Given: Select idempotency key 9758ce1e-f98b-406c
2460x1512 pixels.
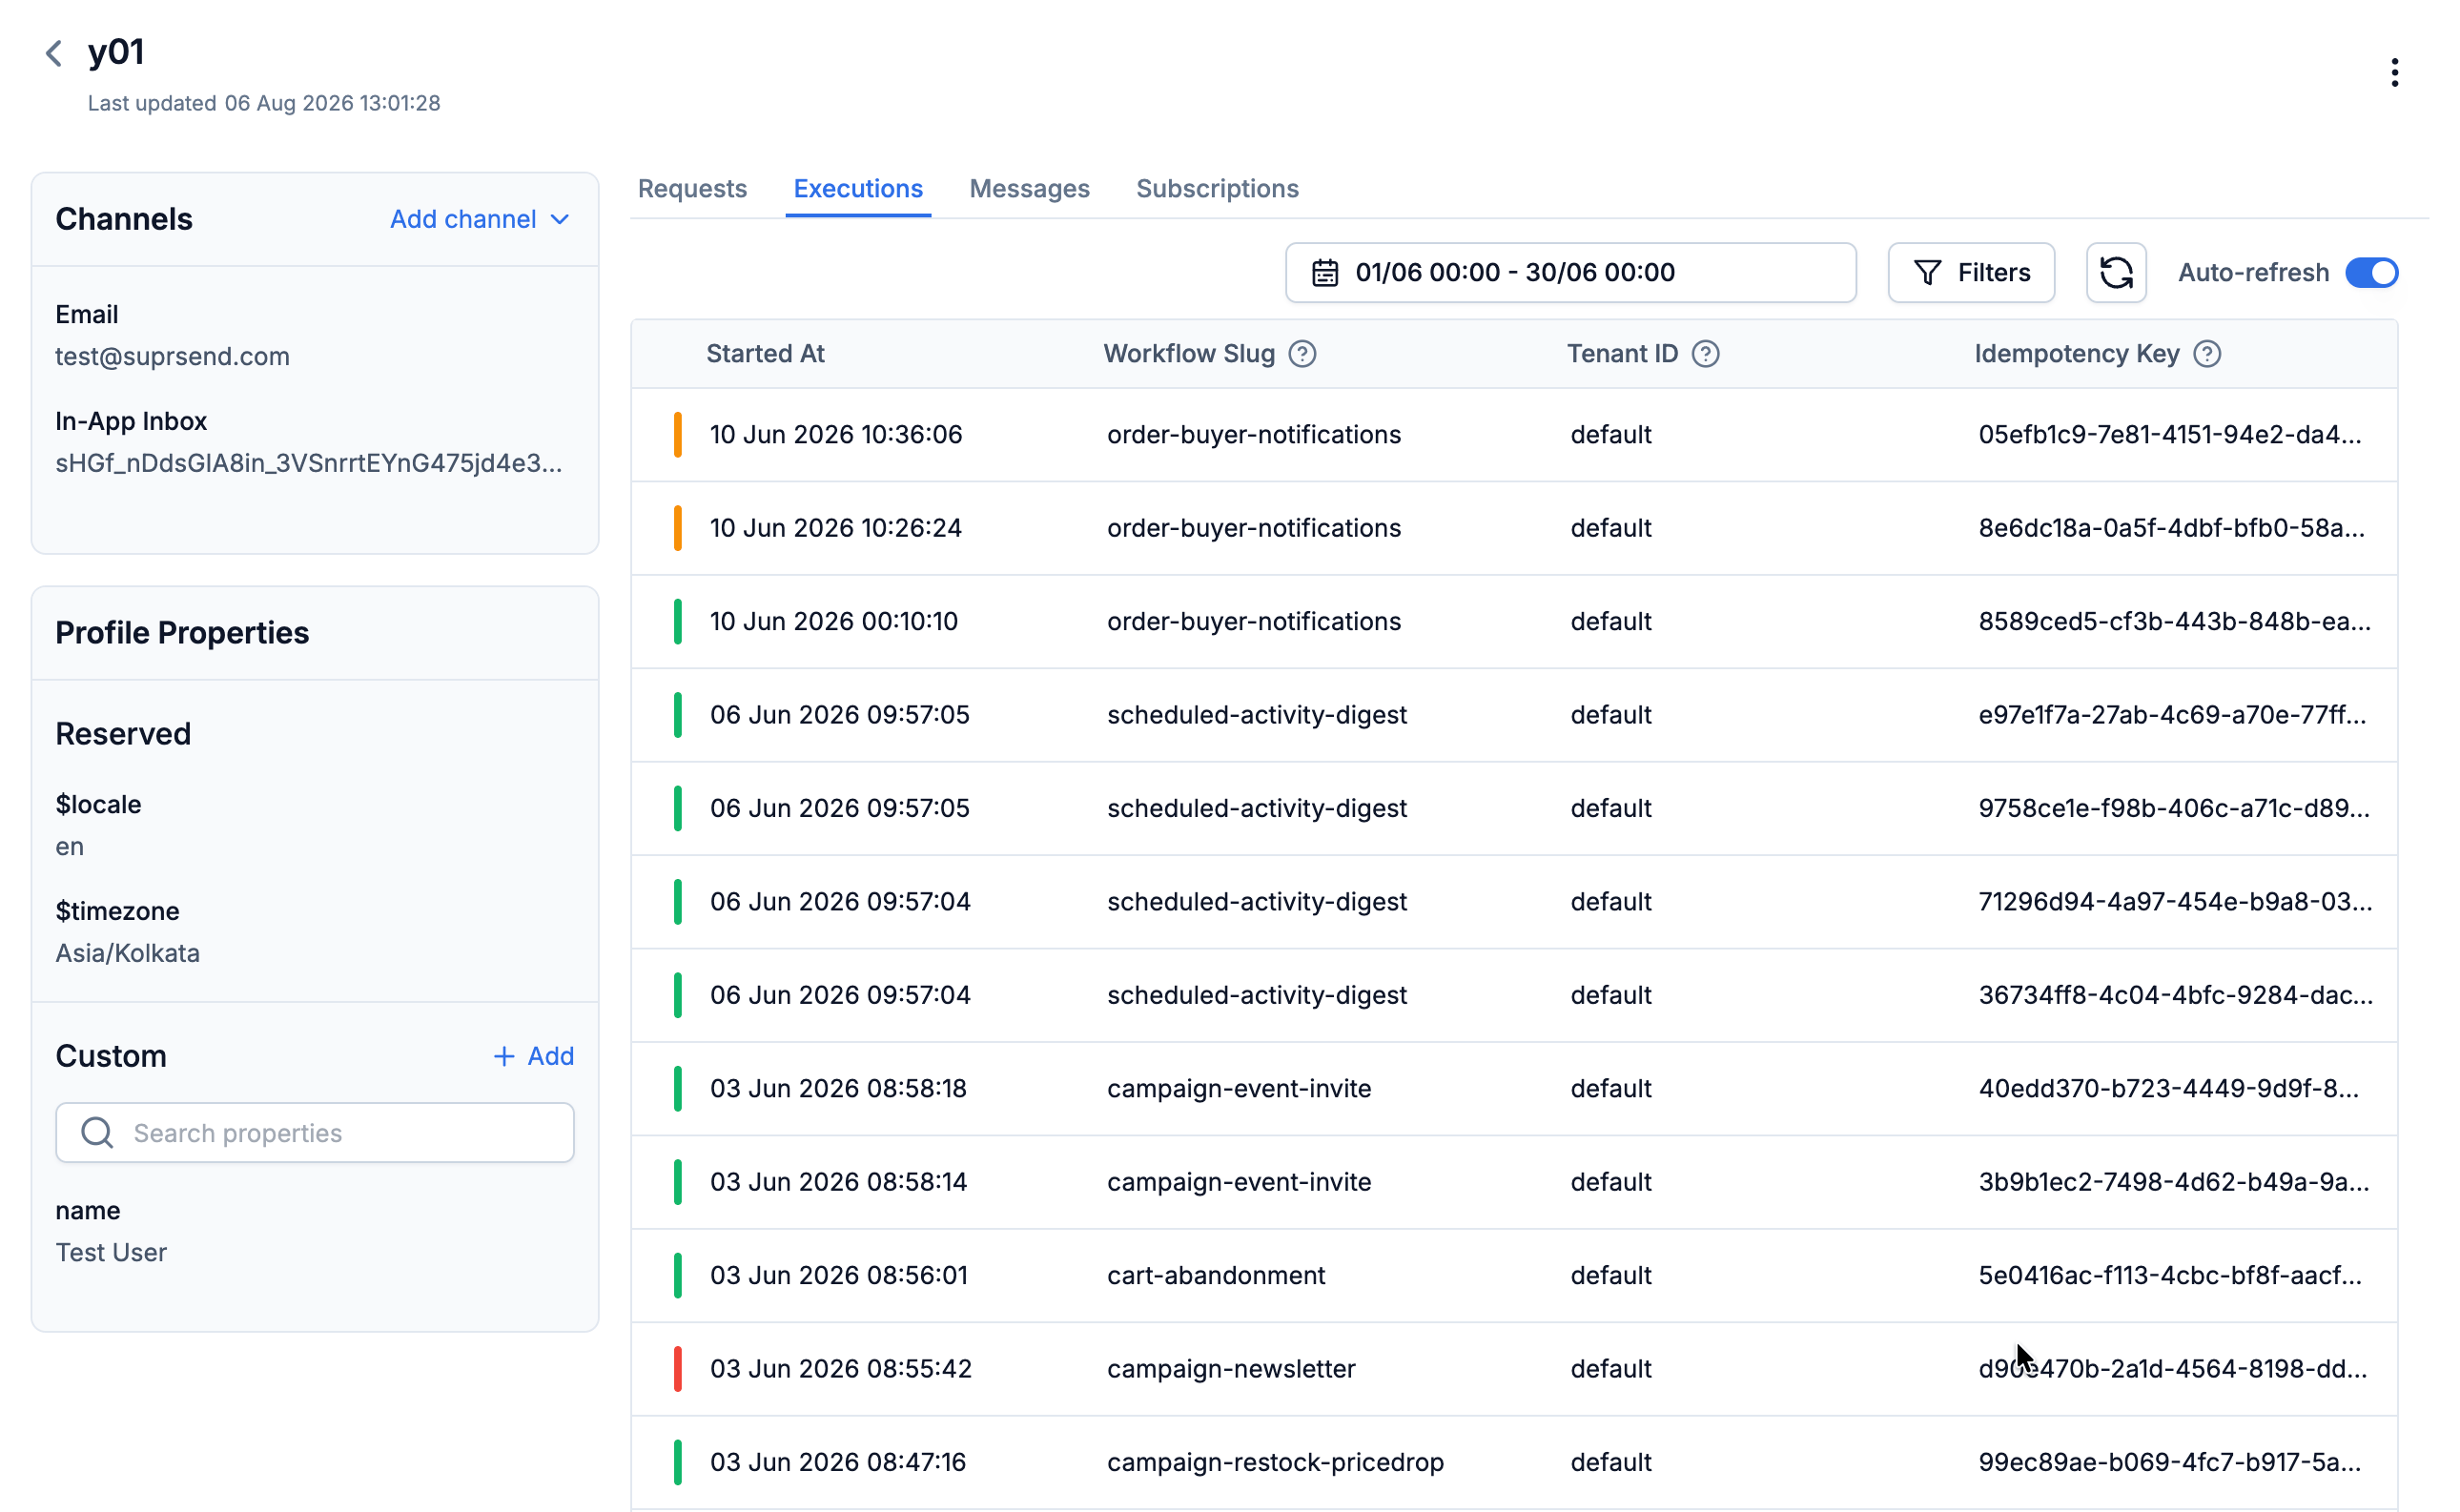Looking at the screenshot, I should coord(2174,808).
